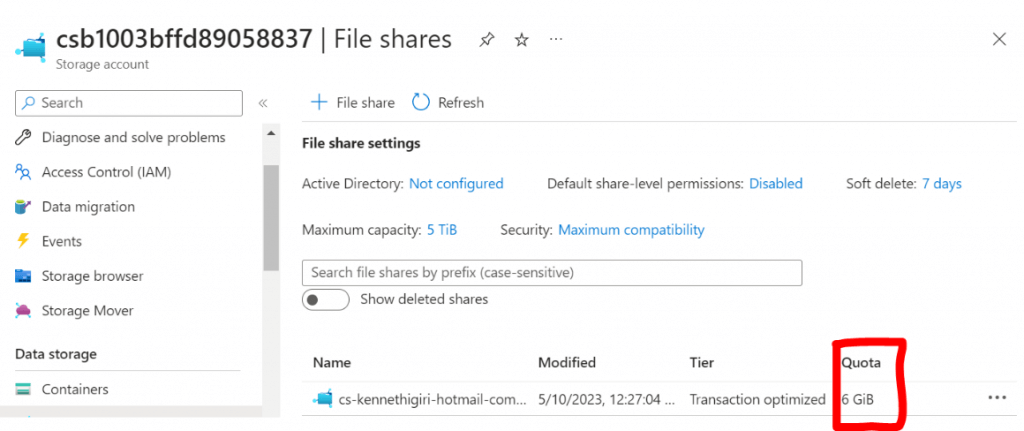This screenshot has height=431, width=1024.
Task: Click the Data migration icon
Action: [23, 207]
